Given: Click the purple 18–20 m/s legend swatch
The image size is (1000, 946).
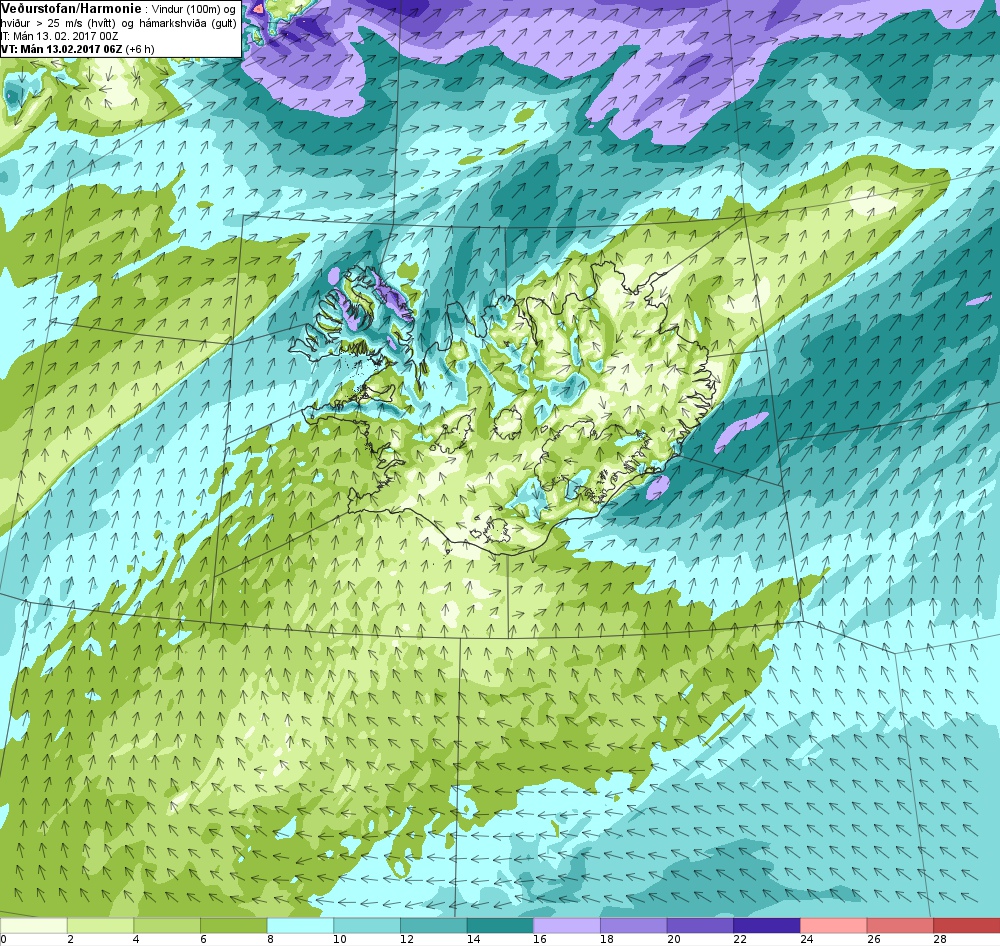Looking at the screenshot, I should tap(633, 925).
